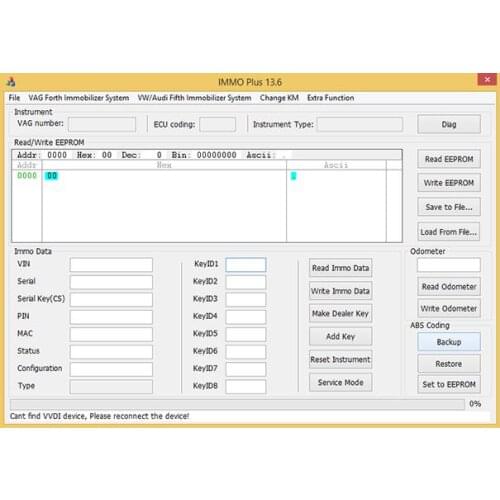Click the IMMO Plus app icon in title bar
The height and width of the screenshot is (500, 500).
tap(11, 82)
